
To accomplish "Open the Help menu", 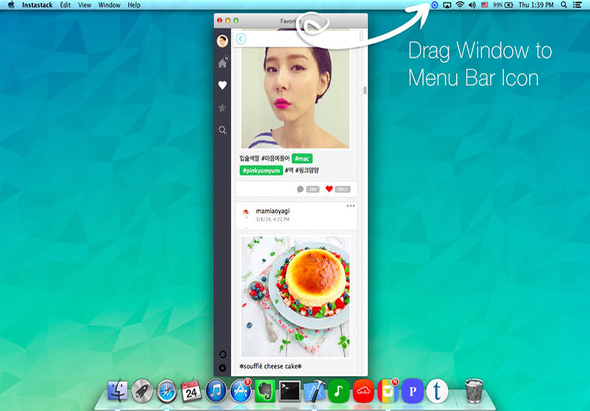I will pos(134,5).
